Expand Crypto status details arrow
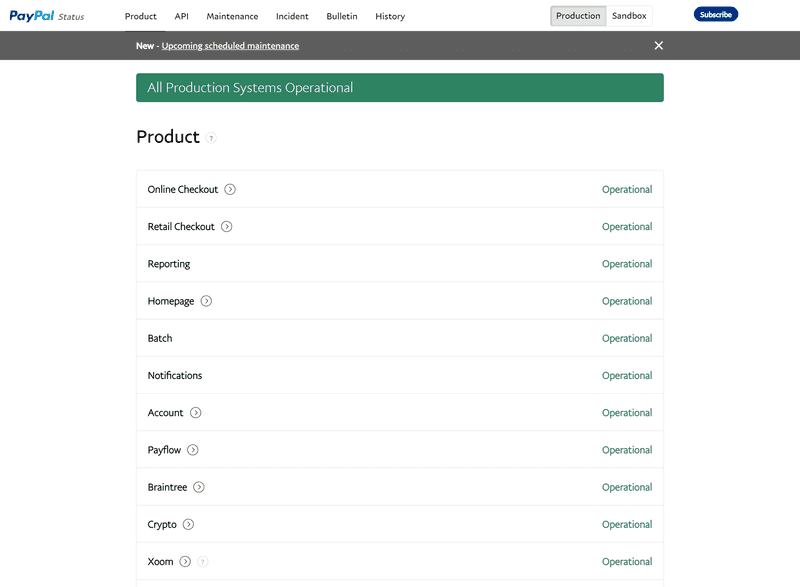This screenshot has height=587, width=800. click(x=190, y=524)
